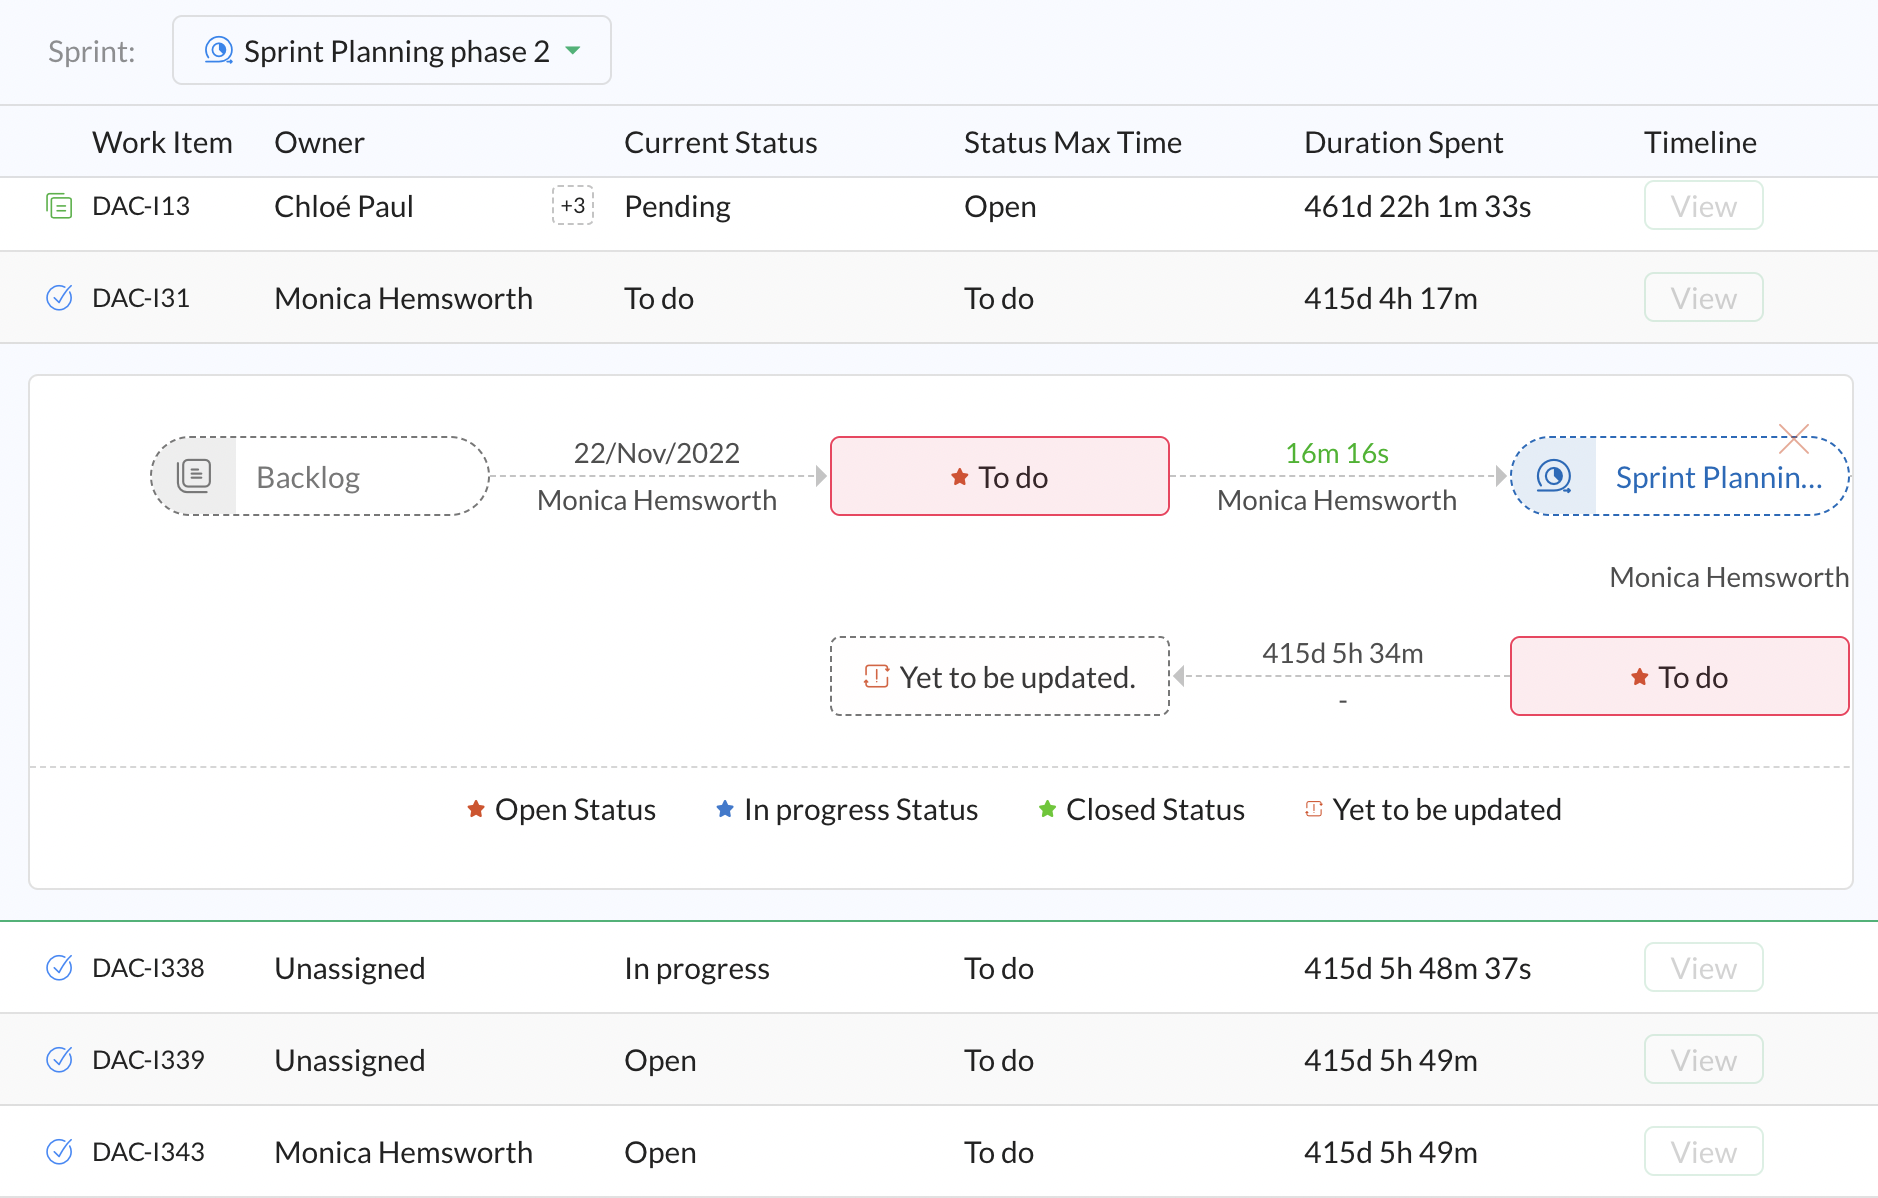
Task: Click View button for DAC-I338
Action: pos(1703,968)
